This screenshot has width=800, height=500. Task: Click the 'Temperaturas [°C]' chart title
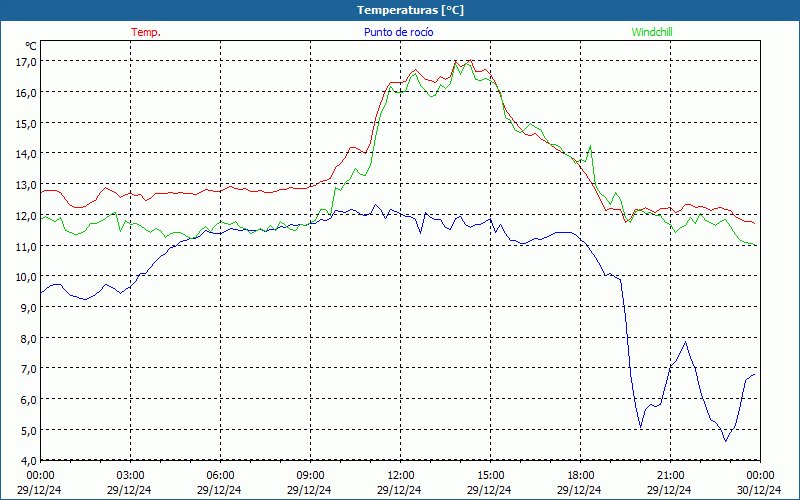[410, 10]
